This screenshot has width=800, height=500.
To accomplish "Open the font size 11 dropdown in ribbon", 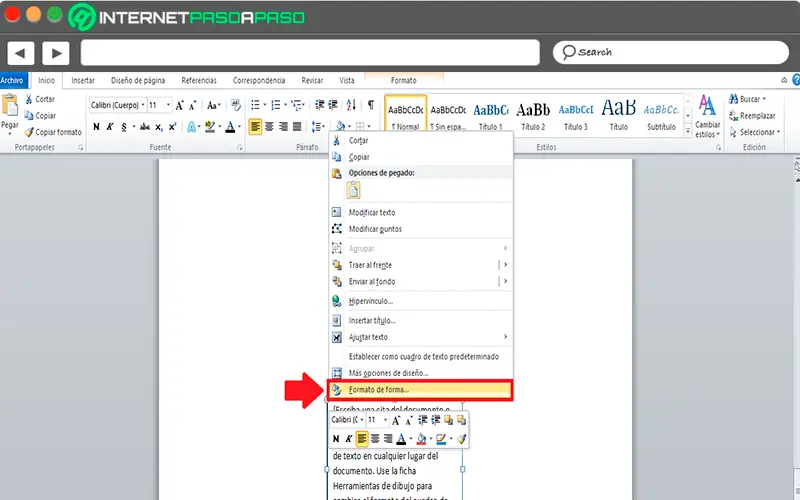I will [x=168, y=105].
